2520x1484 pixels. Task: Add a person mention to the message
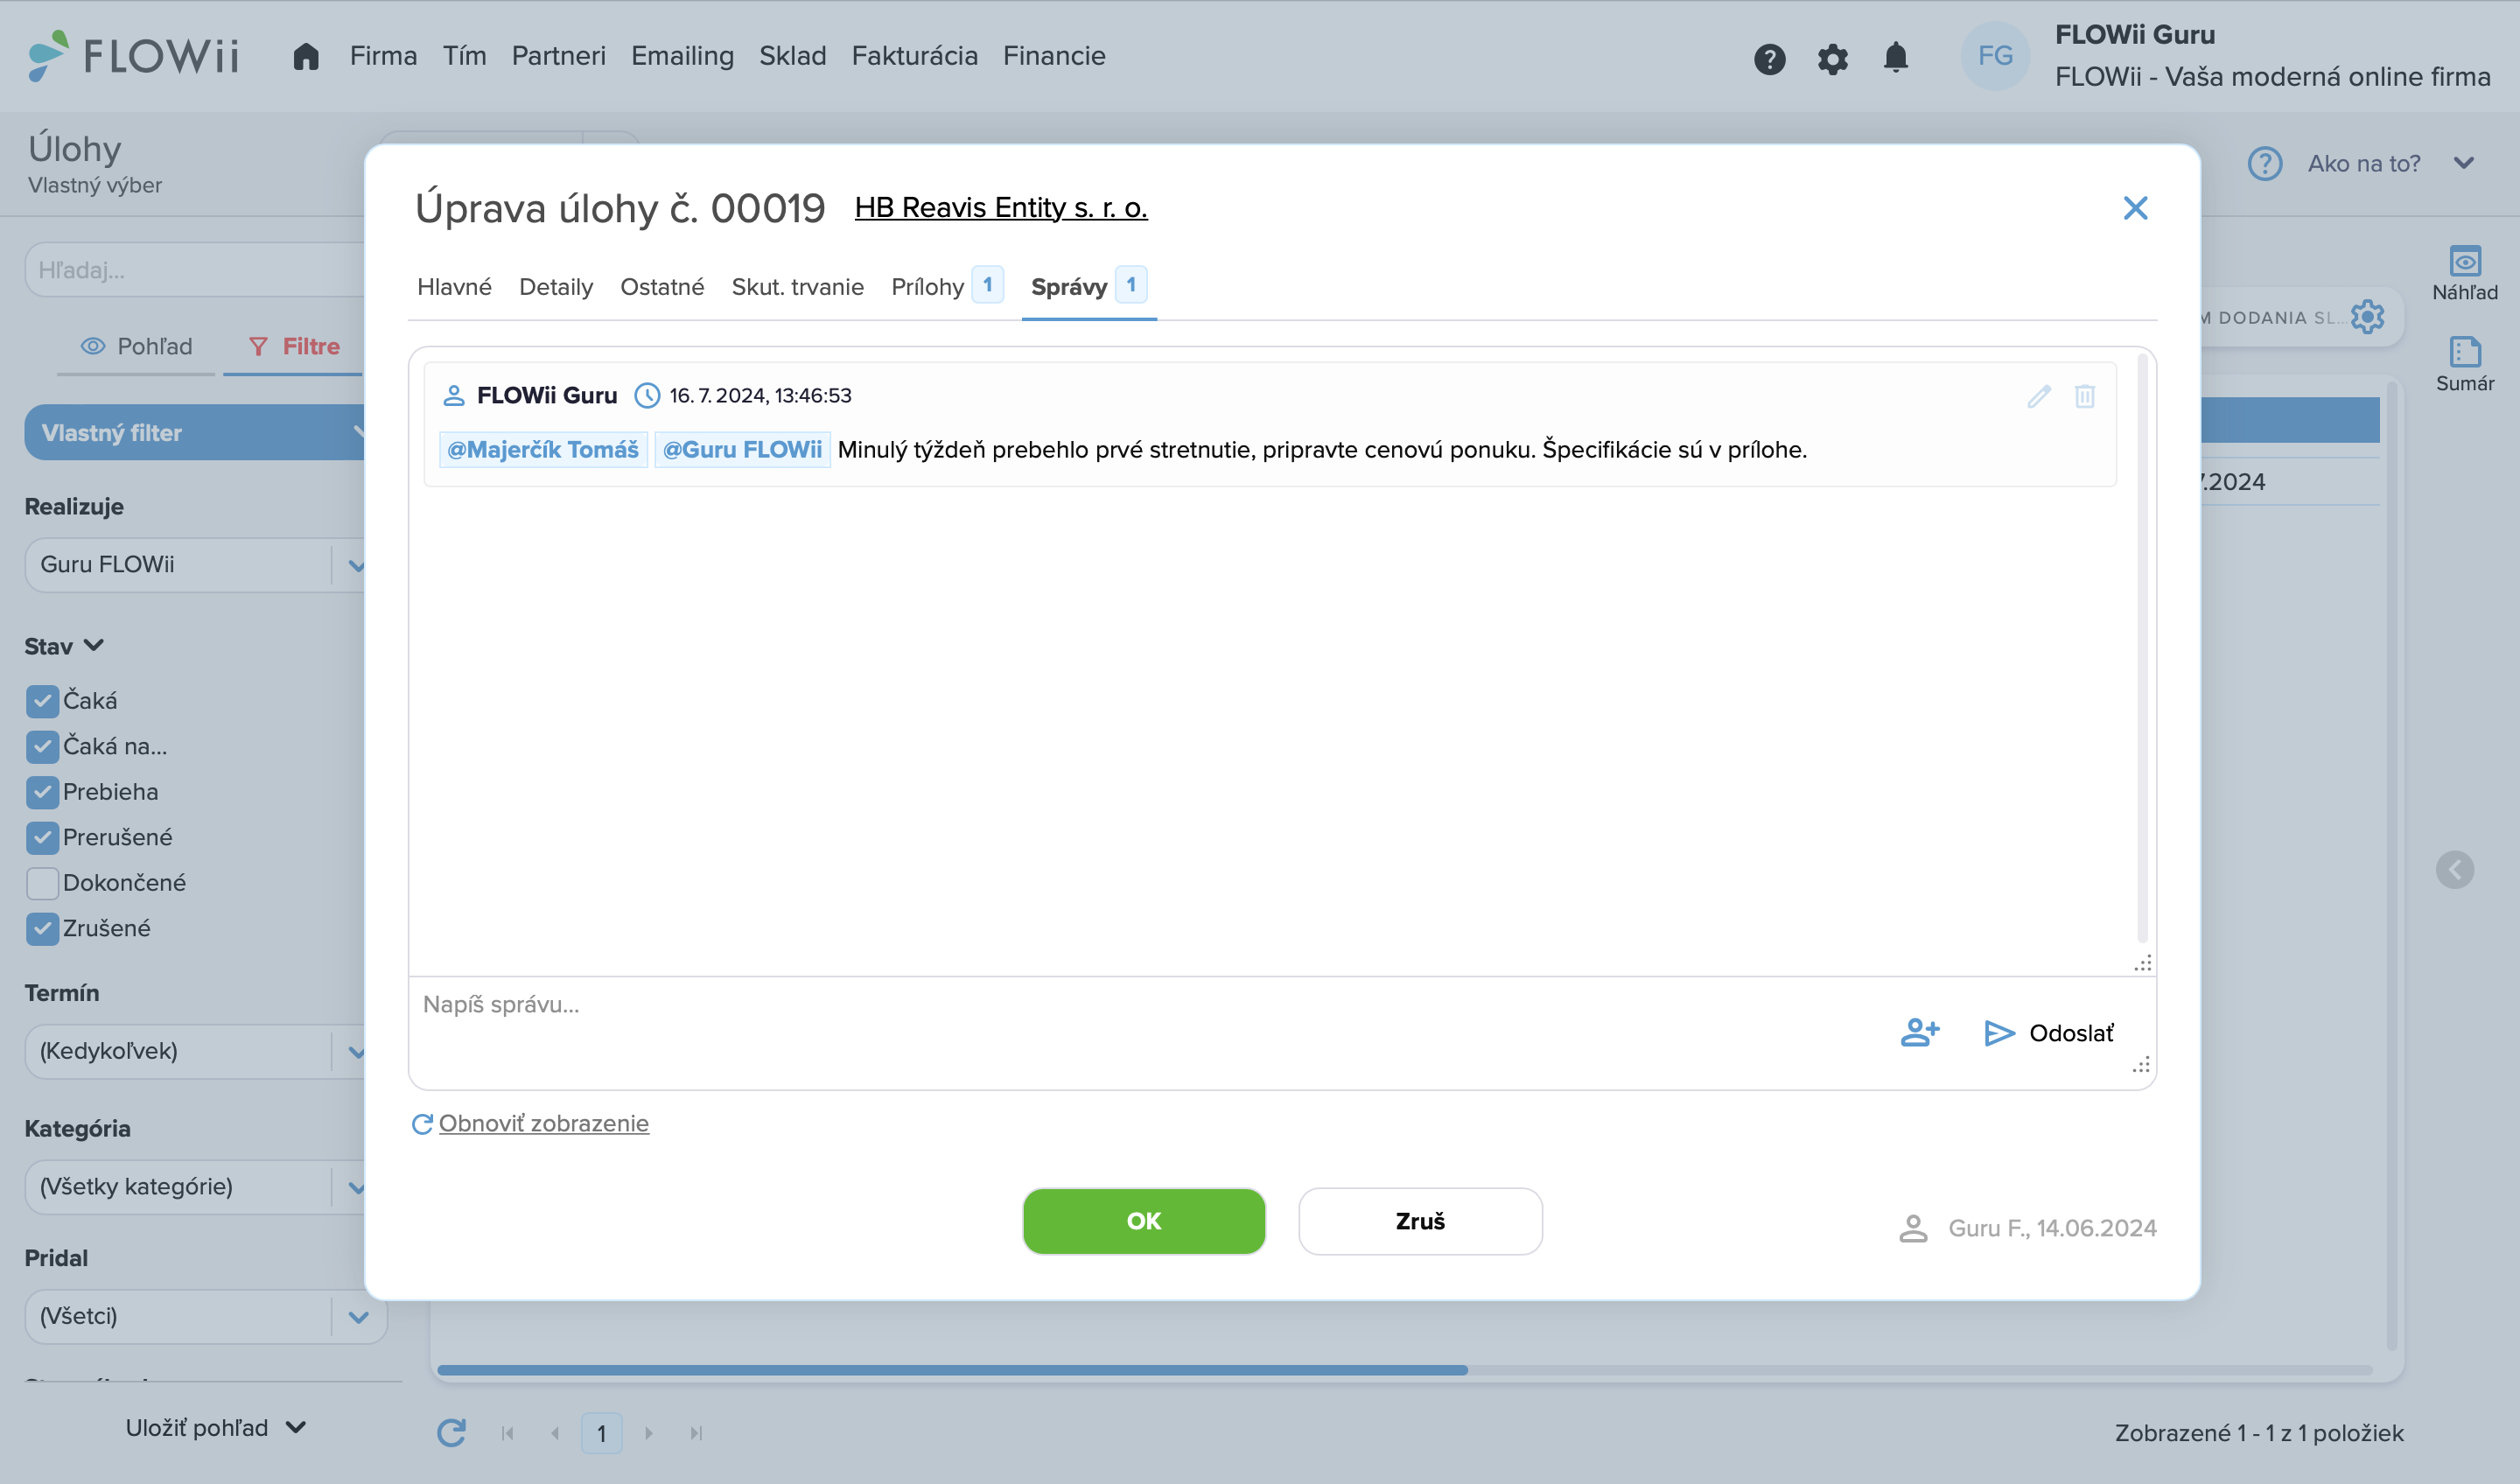[x=1920, y=1032]
